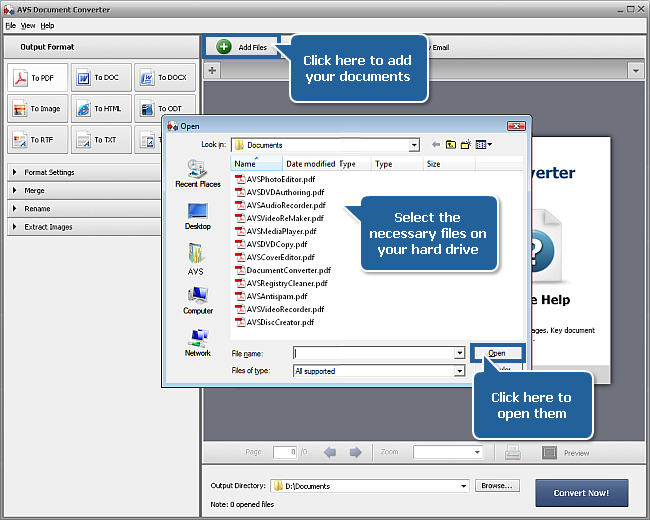Open the Output Directory dropdown
The width and height of the screenshot is (650, 520).
click(x=463, y=486)
